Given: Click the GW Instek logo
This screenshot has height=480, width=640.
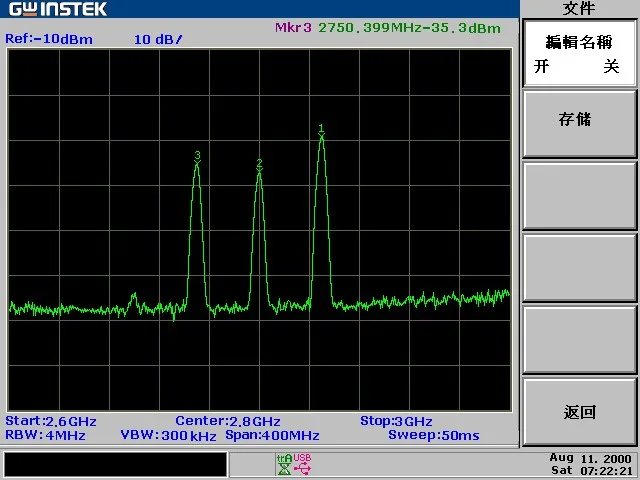Looking at the screenshot, I should click(x=58, y=9).
